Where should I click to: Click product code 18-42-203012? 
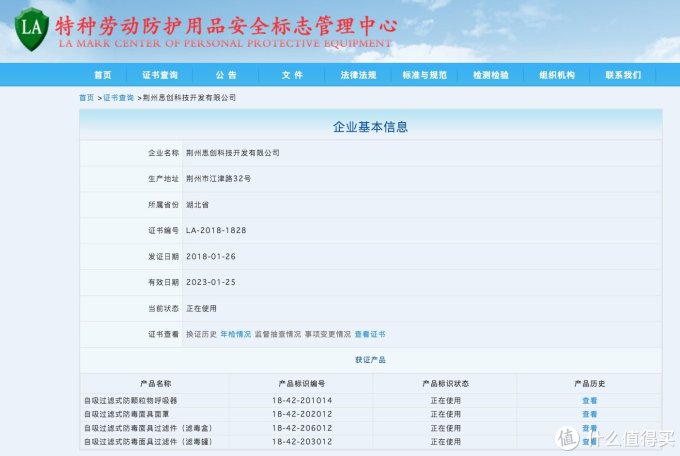pyautogui.click(x=302, y=442)
